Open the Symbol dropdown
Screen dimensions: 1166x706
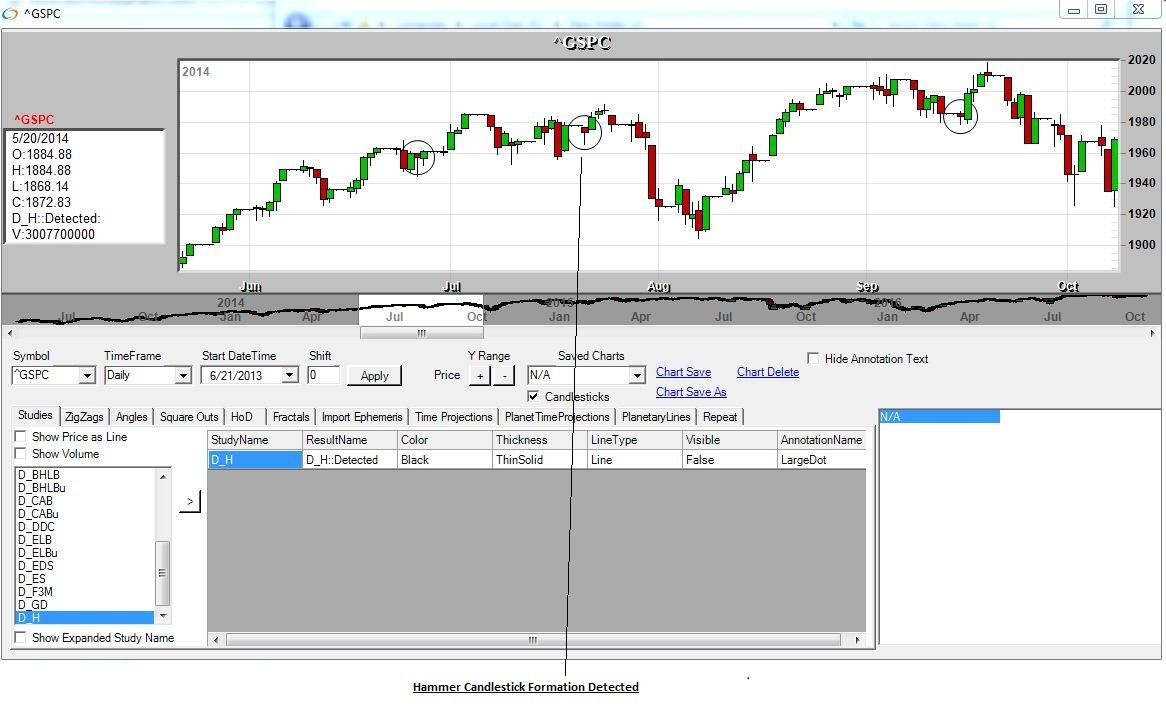click(x=87, y=376)
